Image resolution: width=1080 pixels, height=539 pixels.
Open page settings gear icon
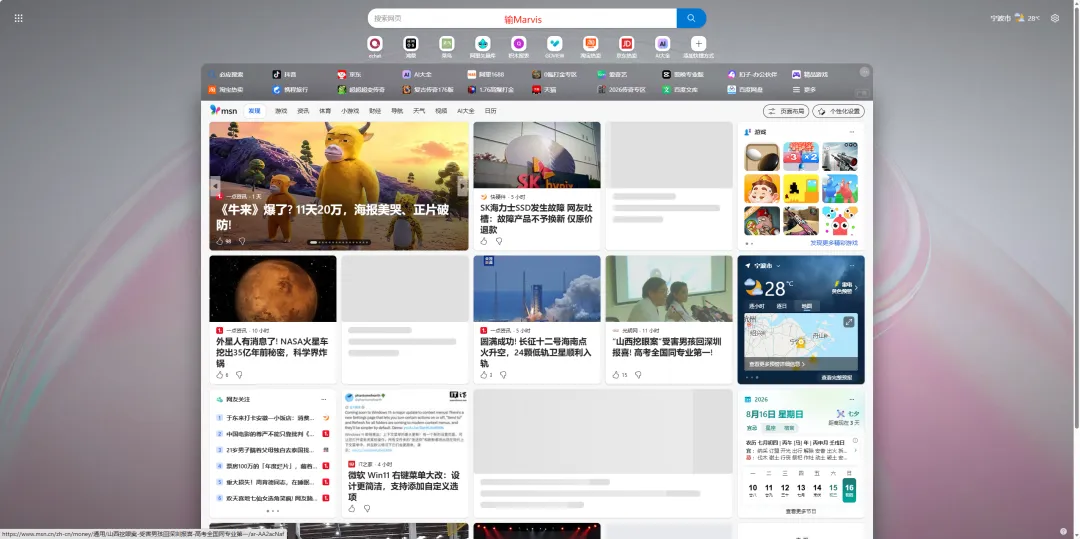[x=1055, y=18]
